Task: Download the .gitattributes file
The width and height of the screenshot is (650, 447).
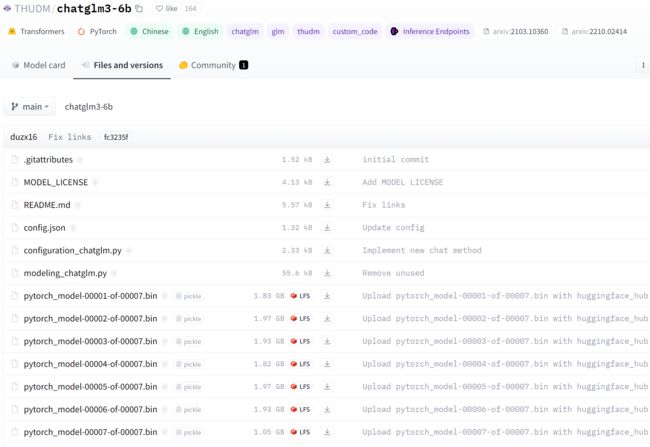Action: click(327, 160)
